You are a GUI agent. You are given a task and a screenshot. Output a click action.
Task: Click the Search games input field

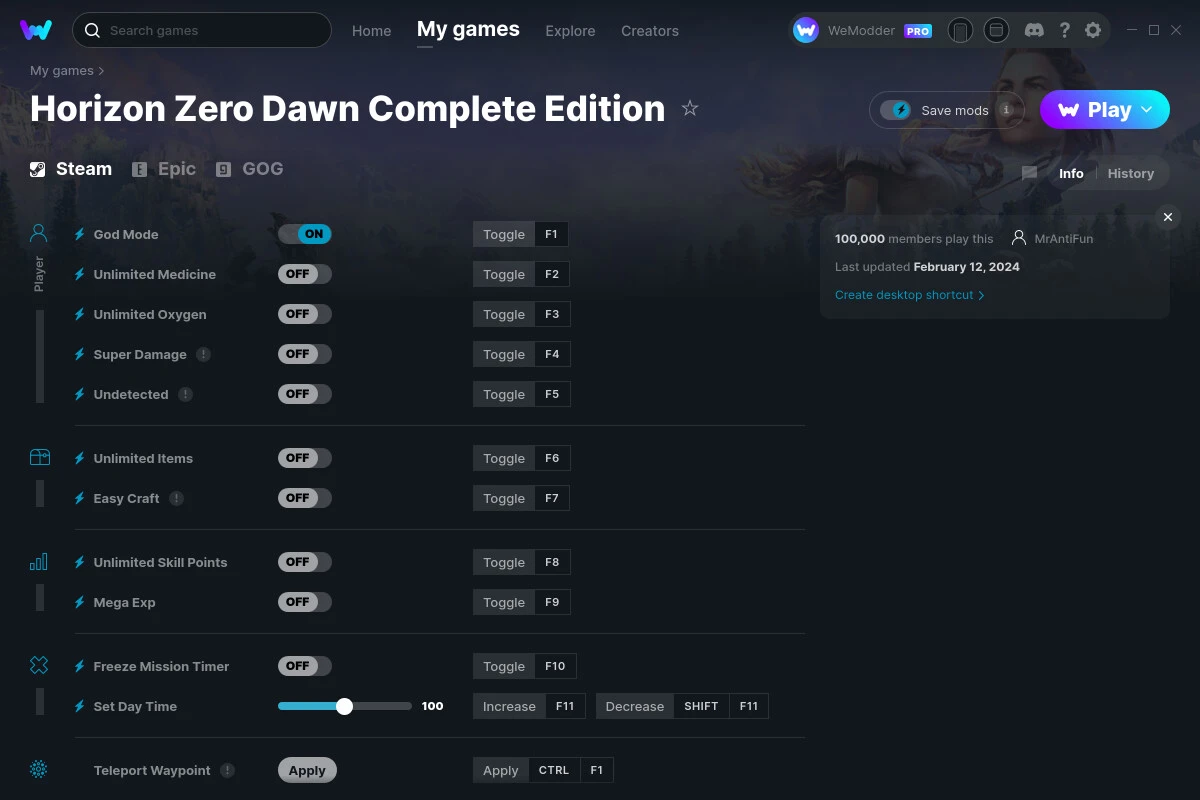click(200, 30)
